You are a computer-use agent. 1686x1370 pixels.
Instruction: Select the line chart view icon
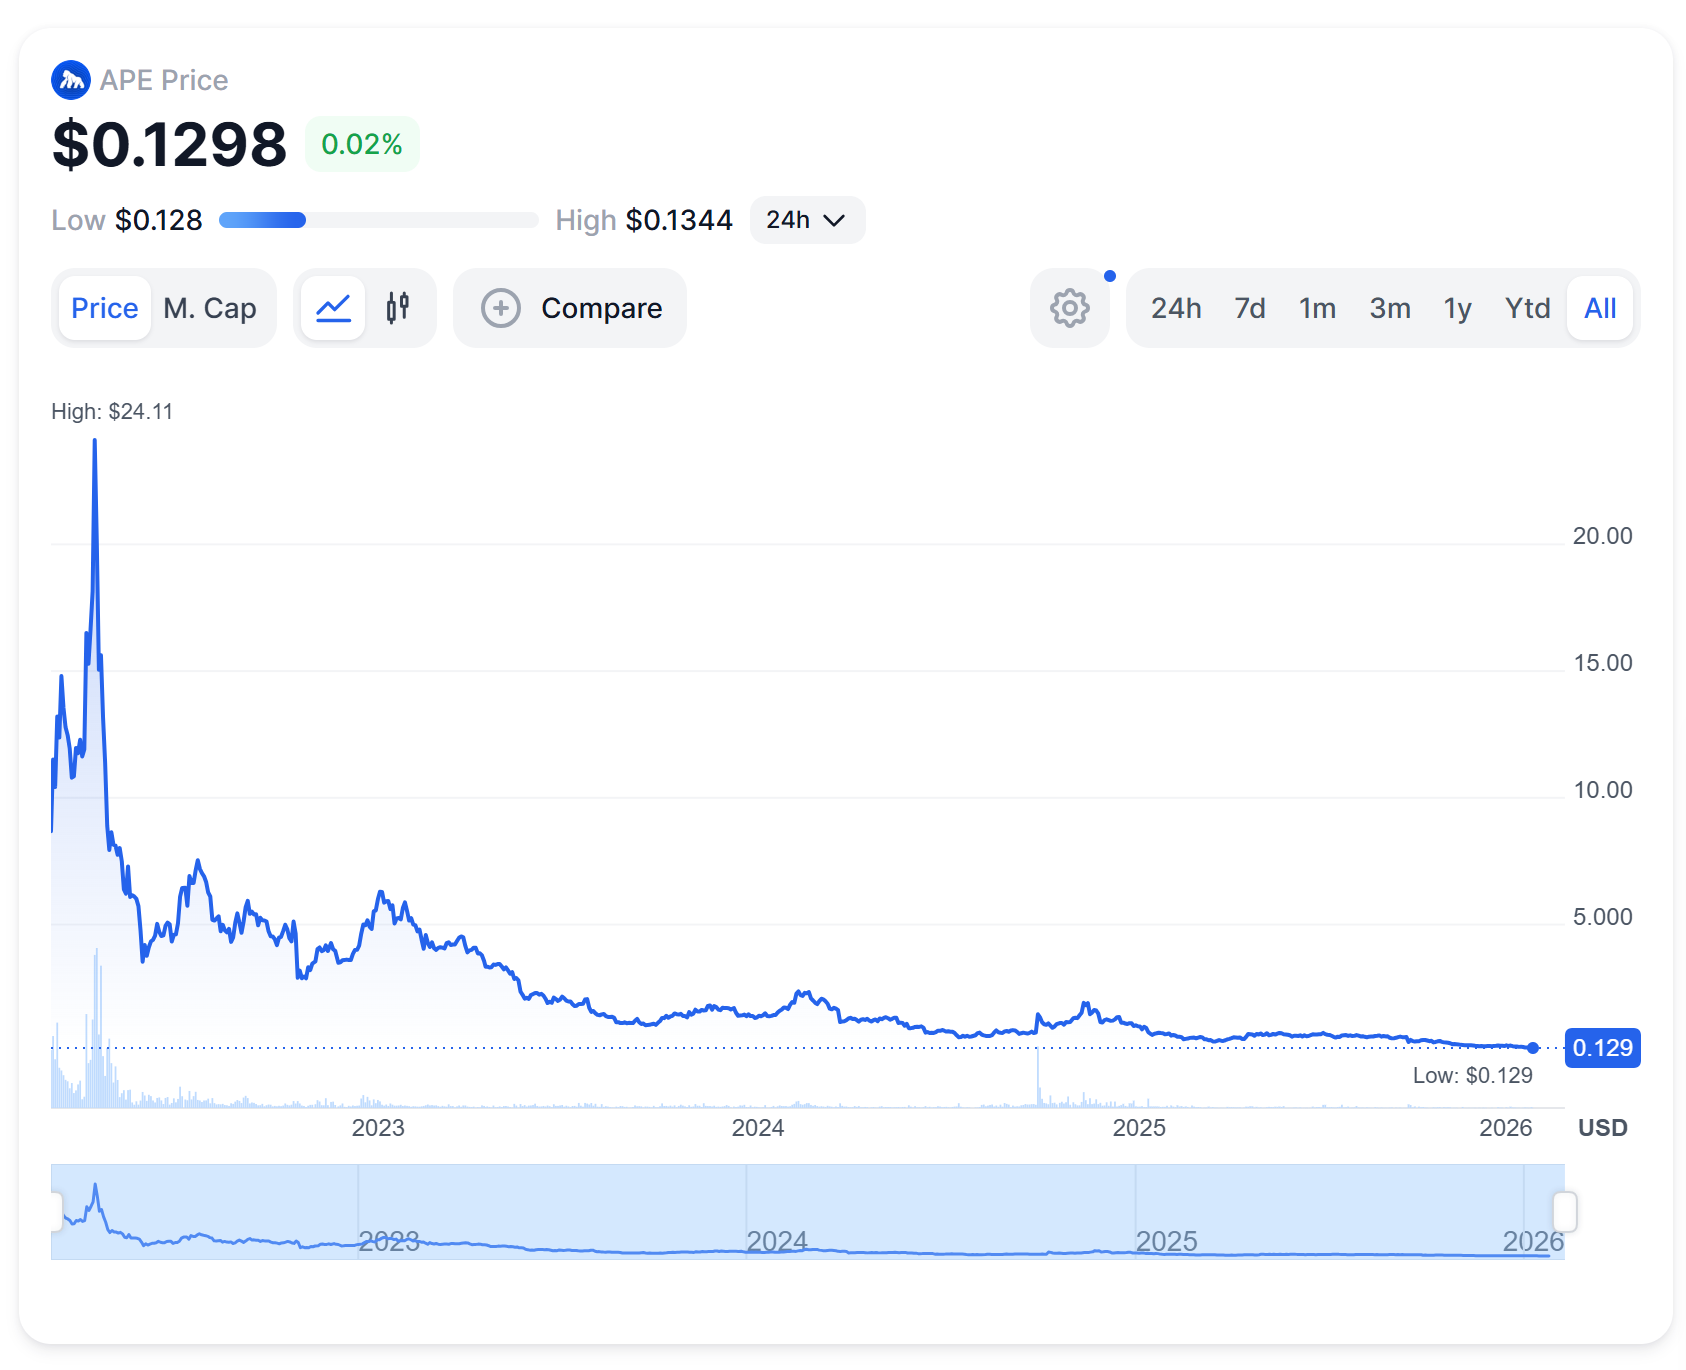(332, 308)
